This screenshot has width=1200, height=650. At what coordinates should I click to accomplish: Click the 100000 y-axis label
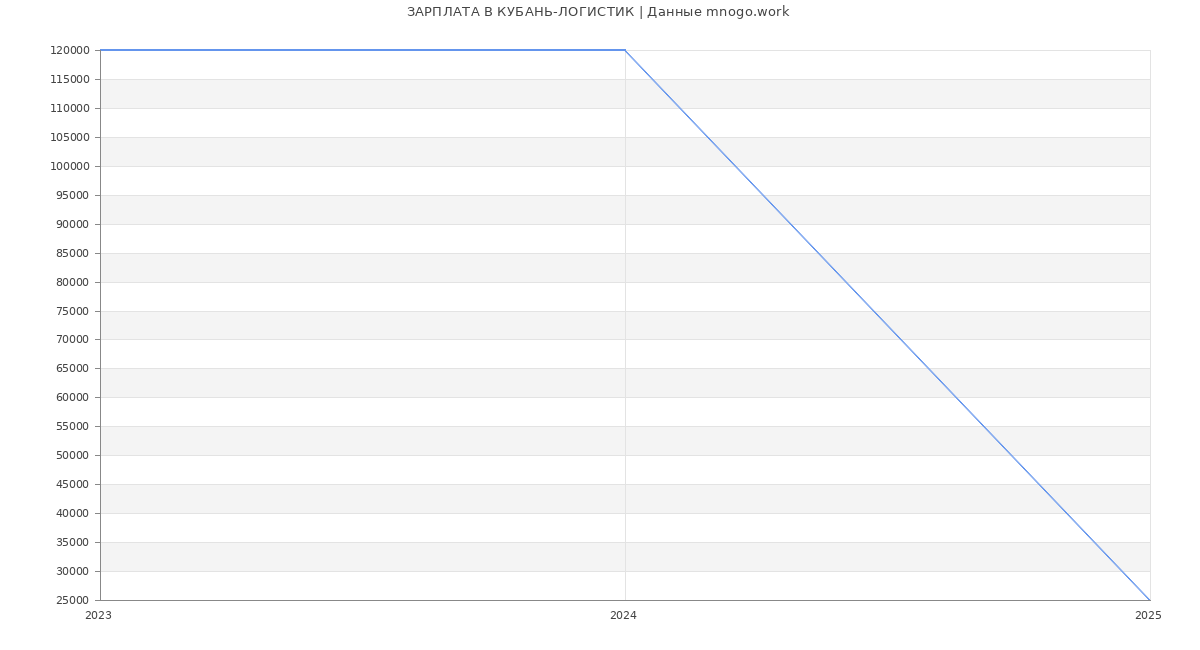pyautogui.click(x=69, y=166)
